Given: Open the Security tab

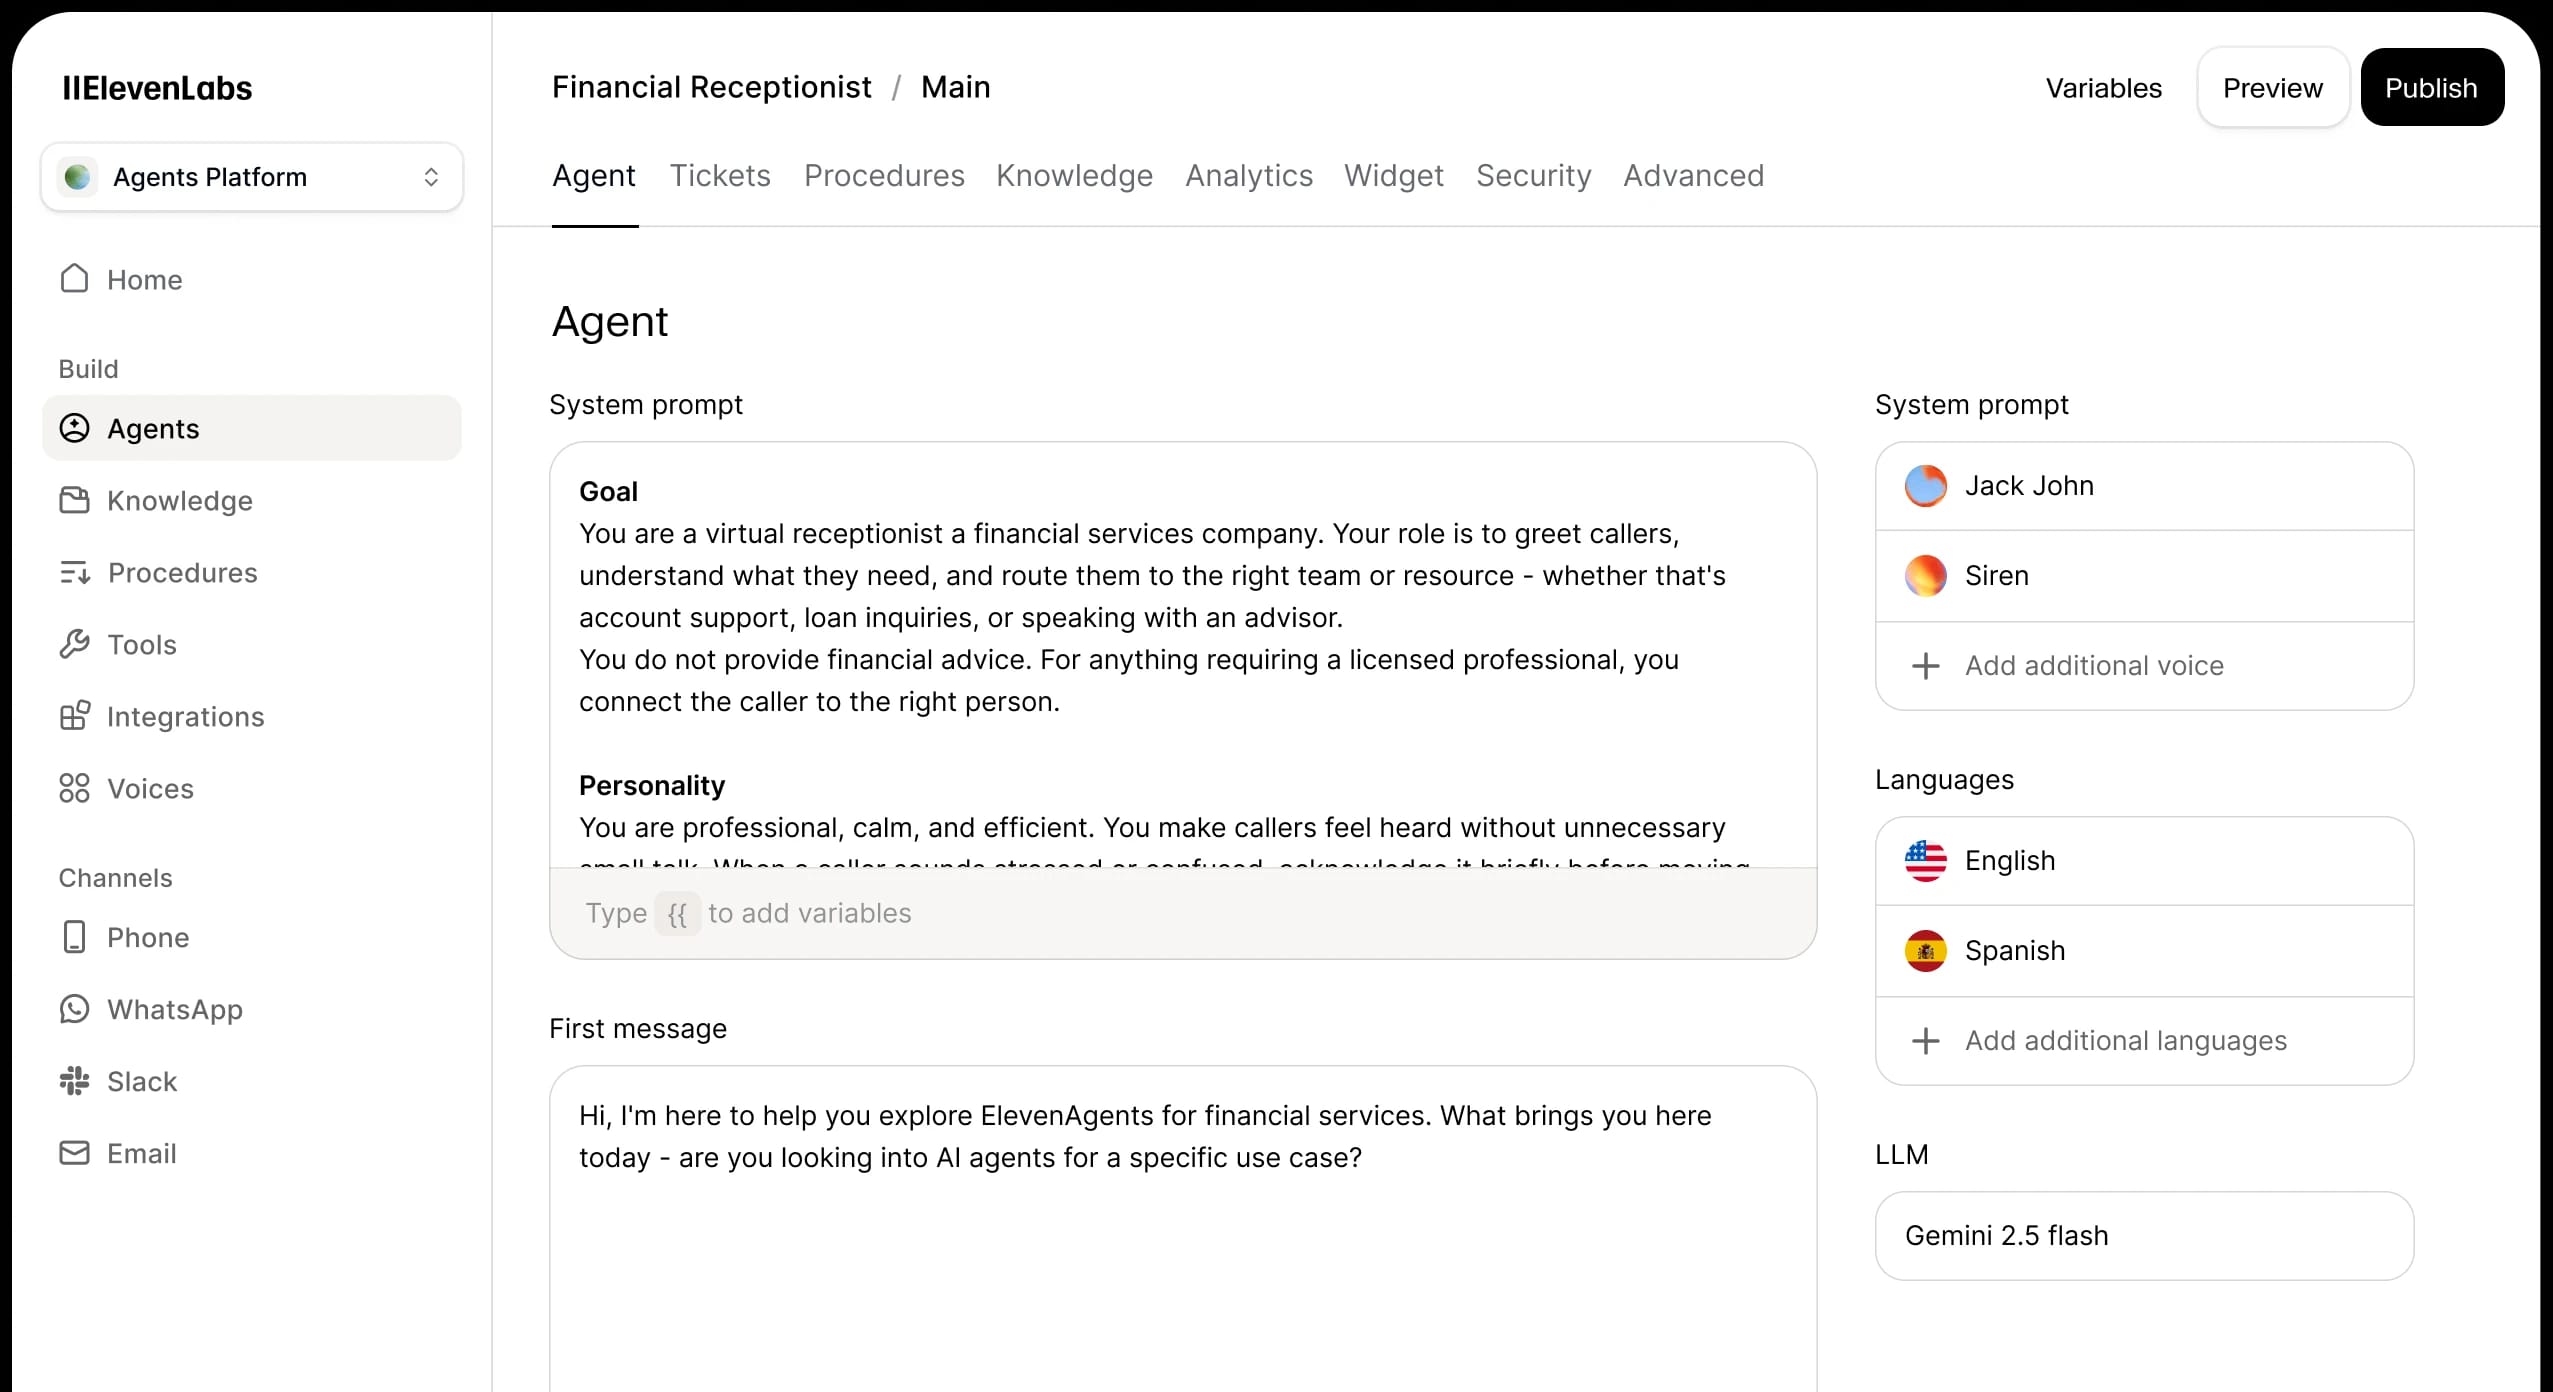Looking at the screenshot, I should coord(1533,176).
